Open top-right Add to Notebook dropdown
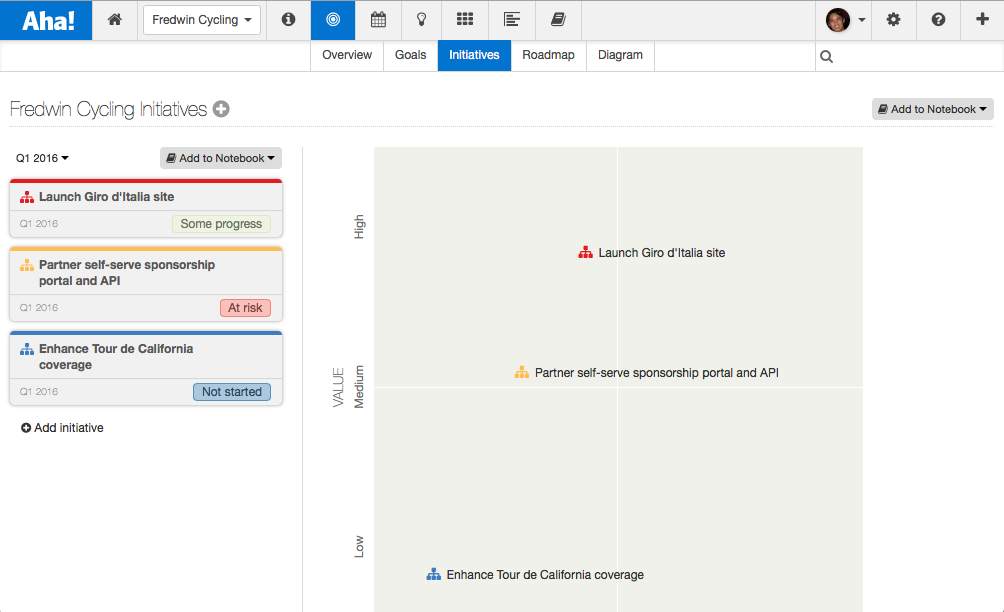The image size is (1004, 612). point(932,109)
